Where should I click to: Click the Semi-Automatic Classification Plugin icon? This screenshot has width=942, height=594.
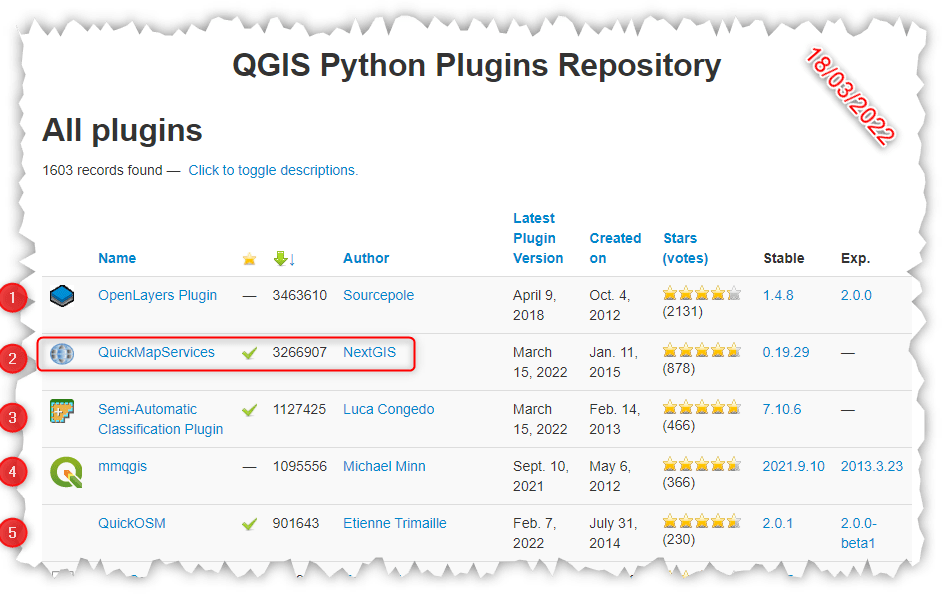(63, 411)
